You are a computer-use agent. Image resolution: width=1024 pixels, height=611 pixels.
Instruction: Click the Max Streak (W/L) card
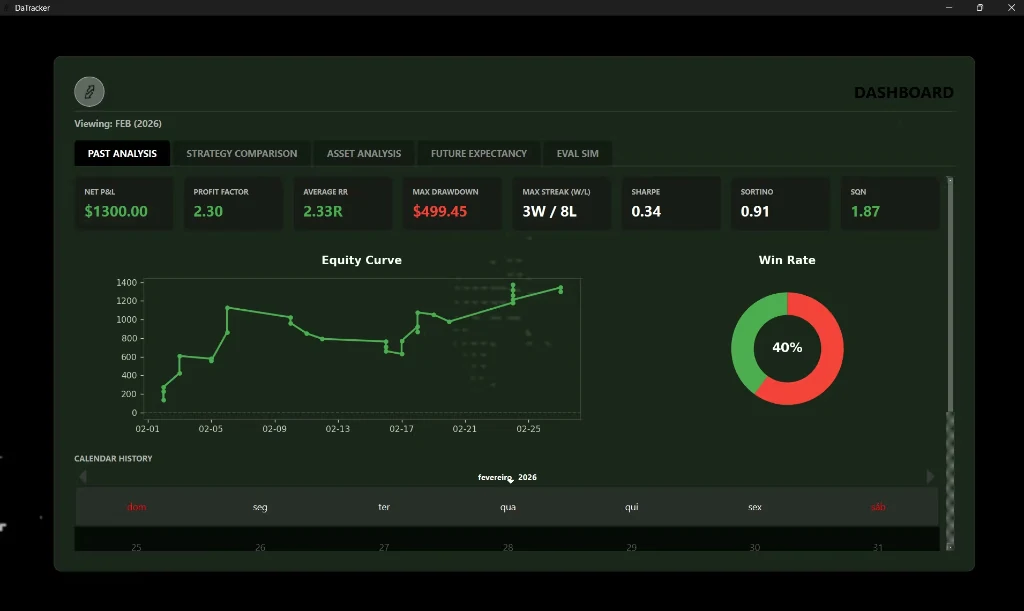click(x=561, y=203)
